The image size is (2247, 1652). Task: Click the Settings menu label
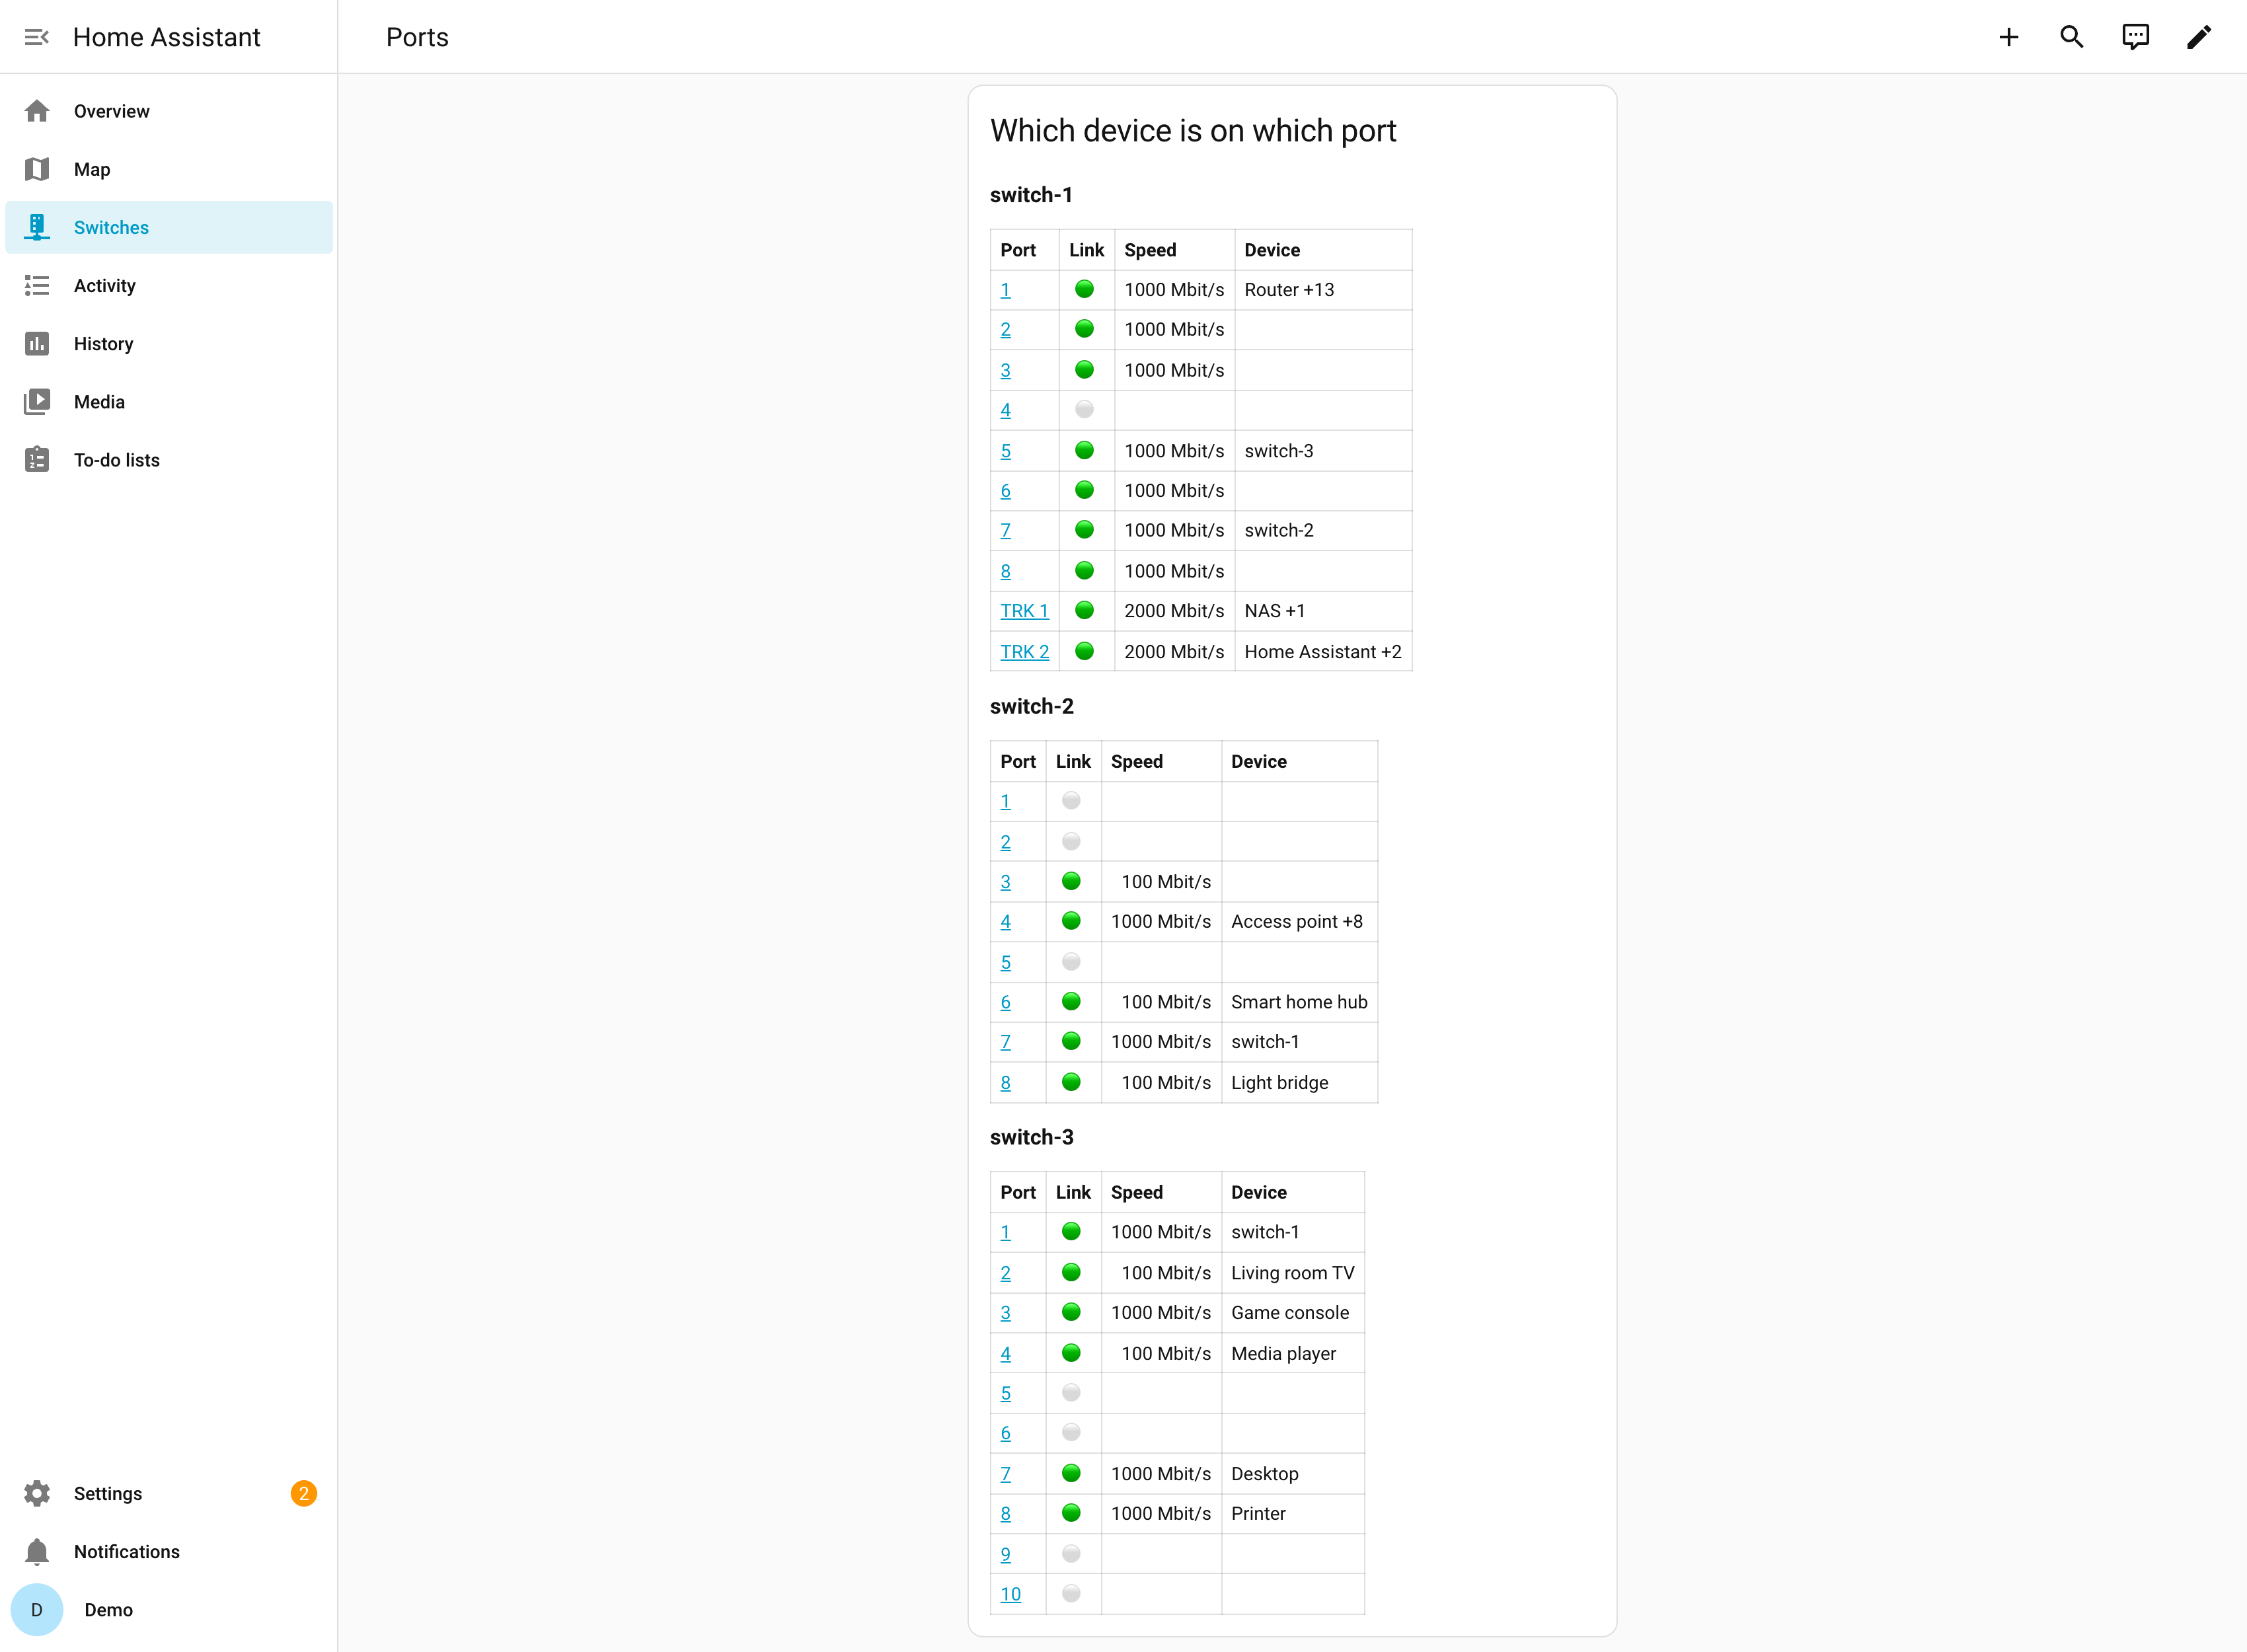pyautogui.click(x=108, y=1494)
